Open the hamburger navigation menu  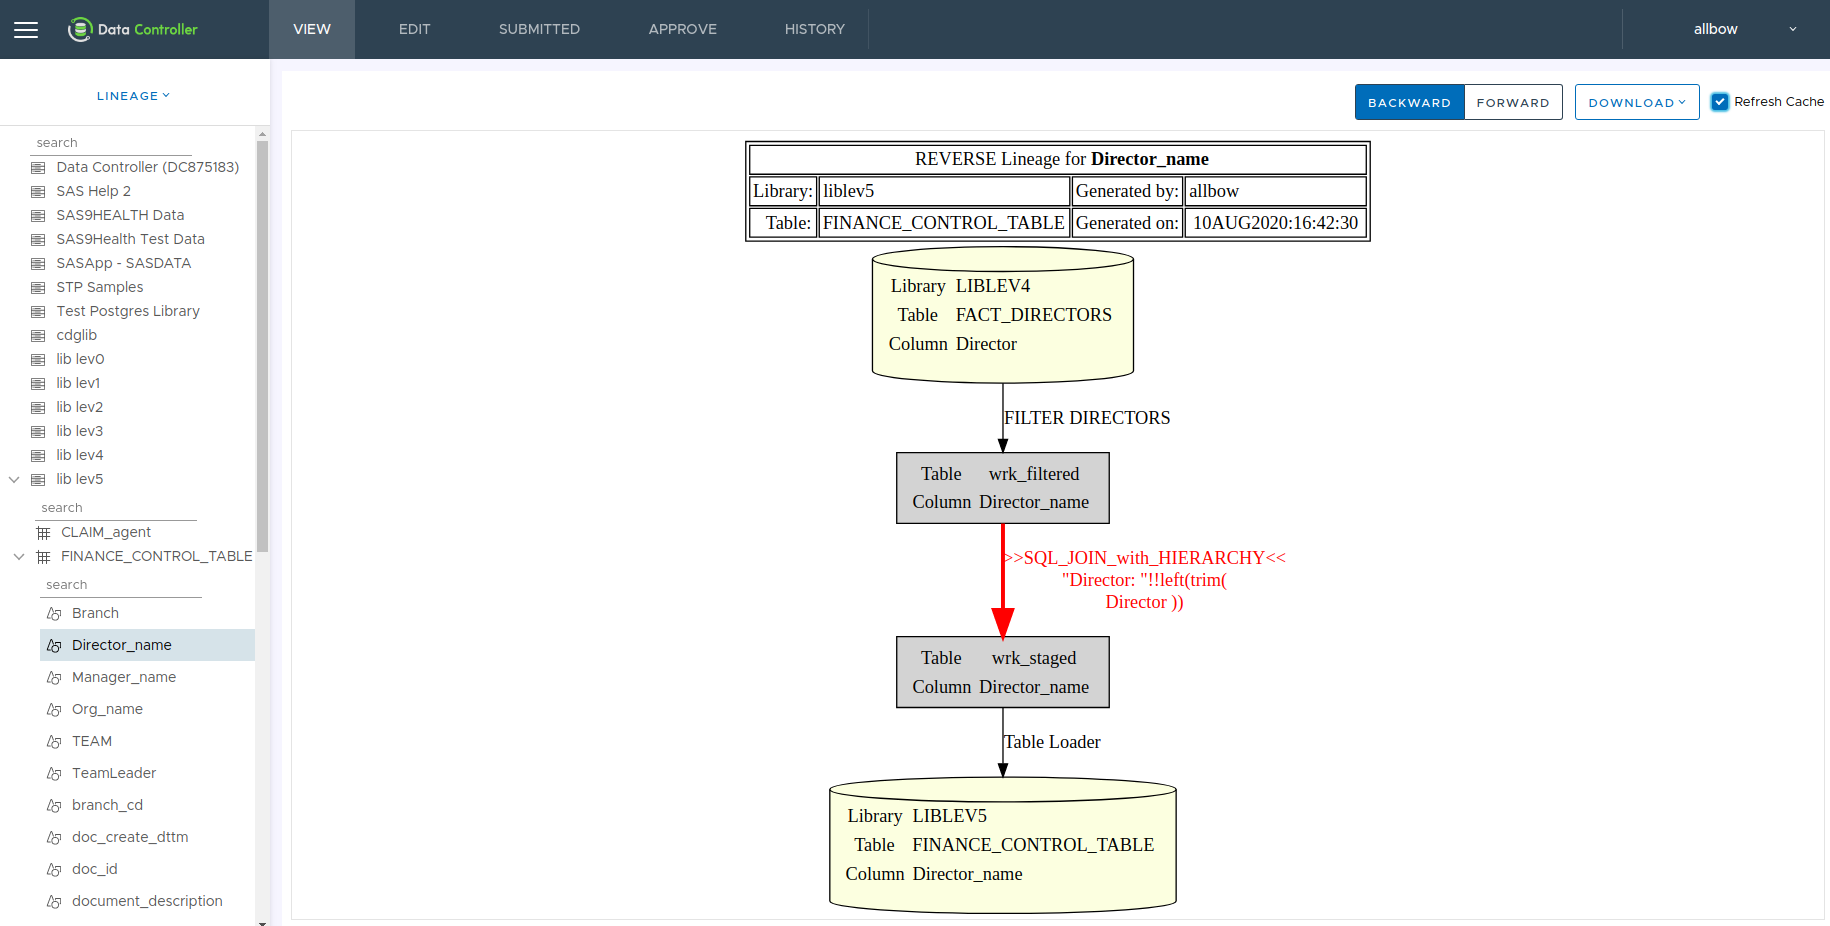point(26,30)
